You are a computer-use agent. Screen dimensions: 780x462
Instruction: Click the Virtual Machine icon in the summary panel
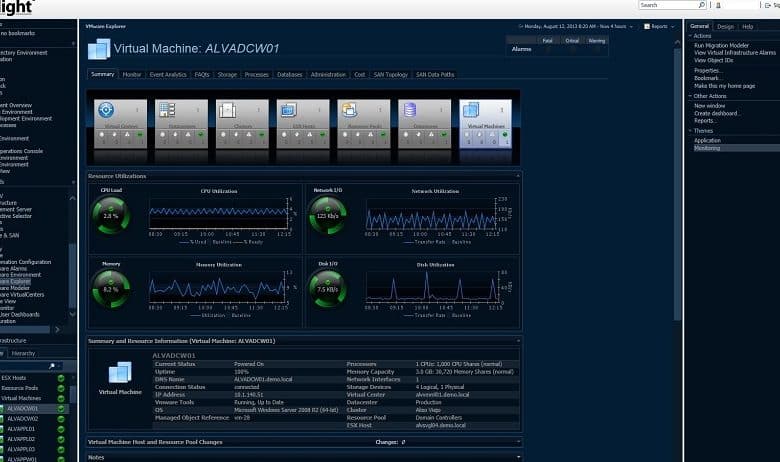(120, 372)
